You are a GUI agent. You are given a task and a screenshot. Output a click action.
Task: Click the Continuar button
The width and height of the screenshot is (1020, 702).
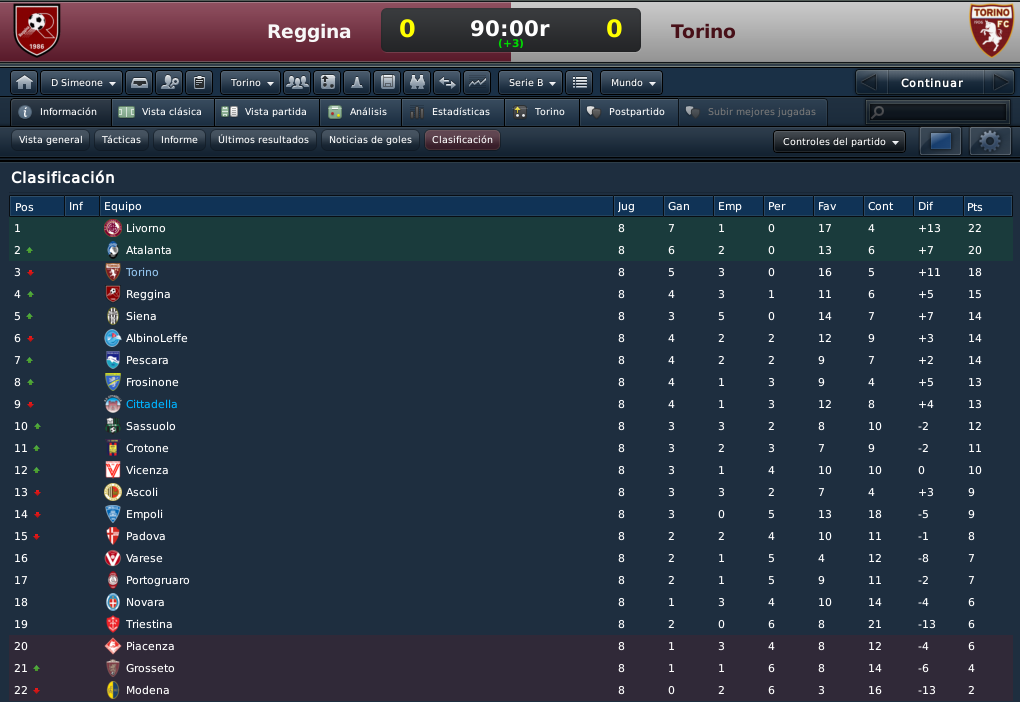(x=932, y=83)
